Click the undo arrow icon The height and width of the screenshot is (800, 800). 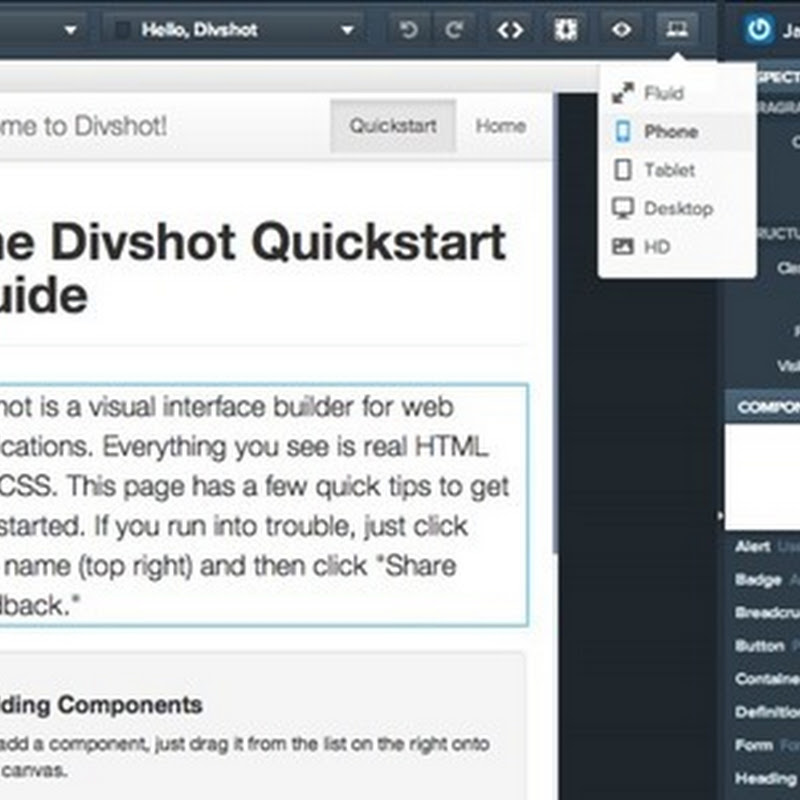point(409,30)
